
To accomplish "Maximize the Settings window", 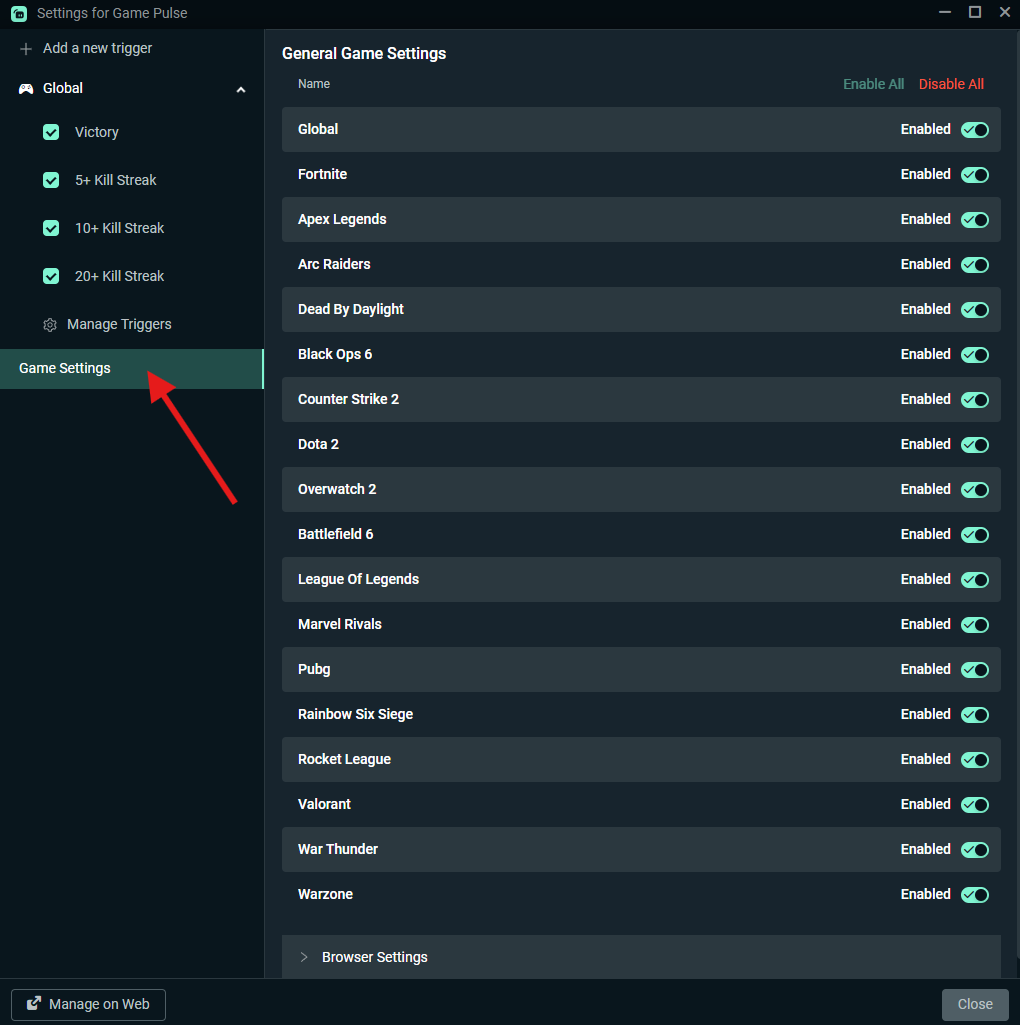I will 975,12.
